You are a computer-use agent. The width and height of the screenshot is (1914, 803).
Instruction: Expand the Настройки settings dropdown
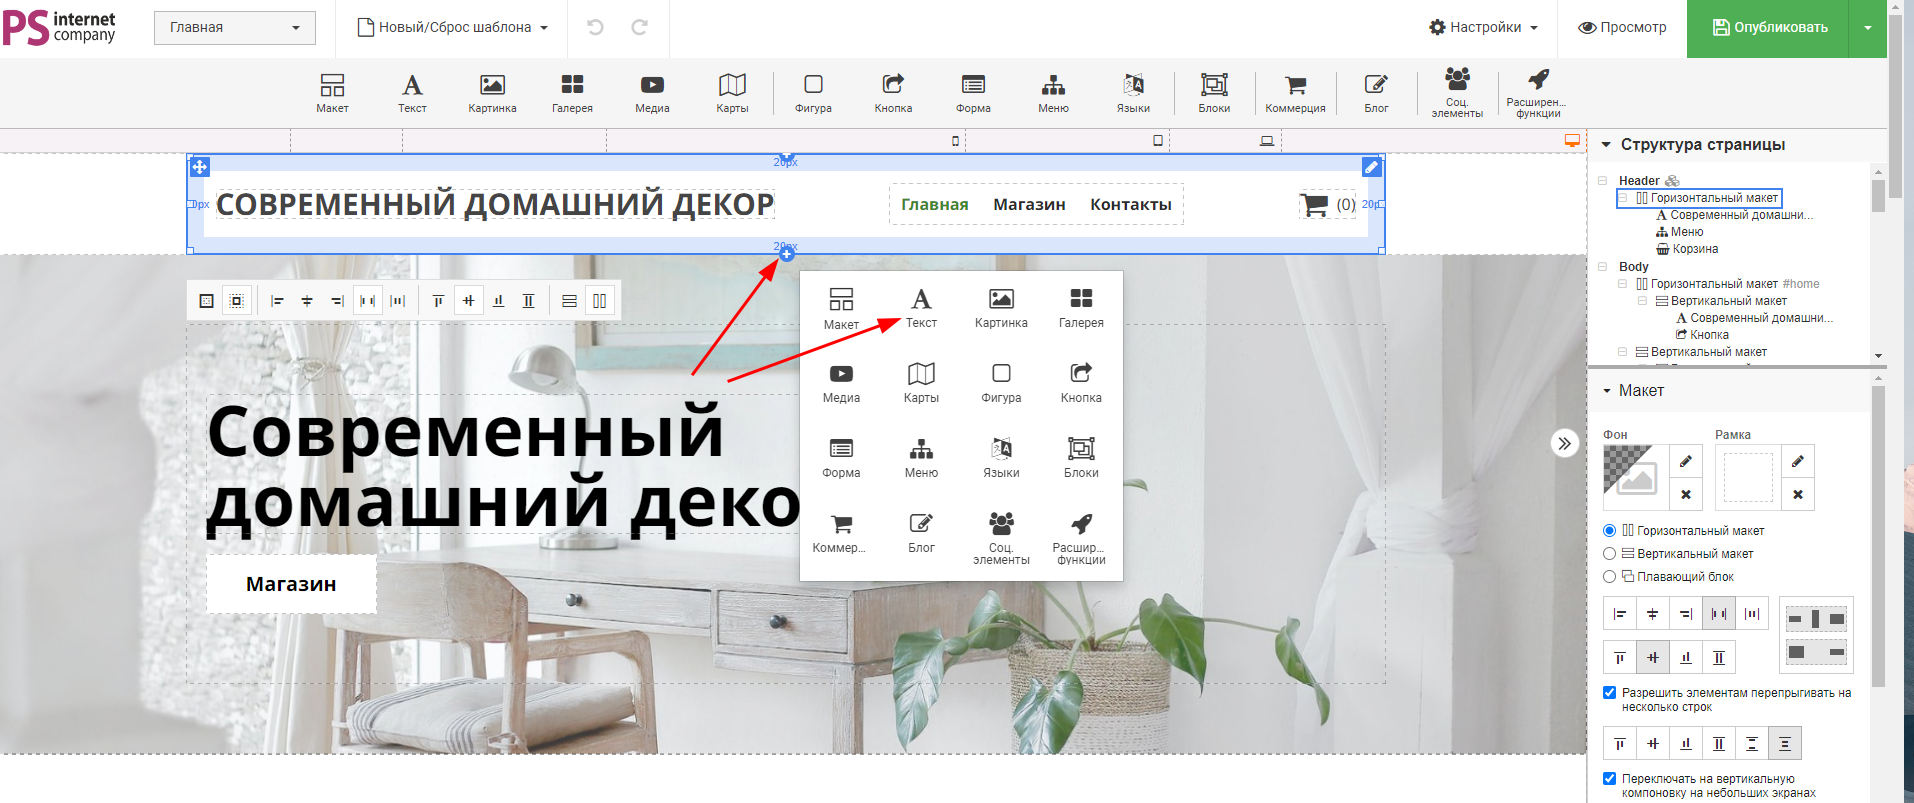(x=1484, y=28)
